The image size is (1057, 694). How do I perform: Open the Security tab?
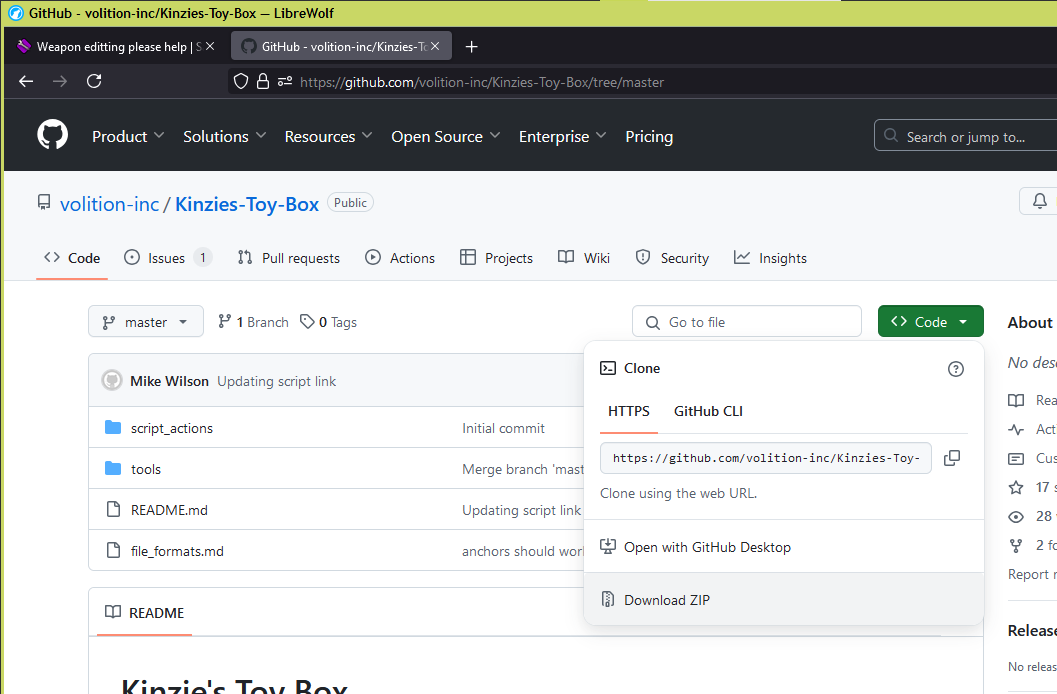click(672, 258)
